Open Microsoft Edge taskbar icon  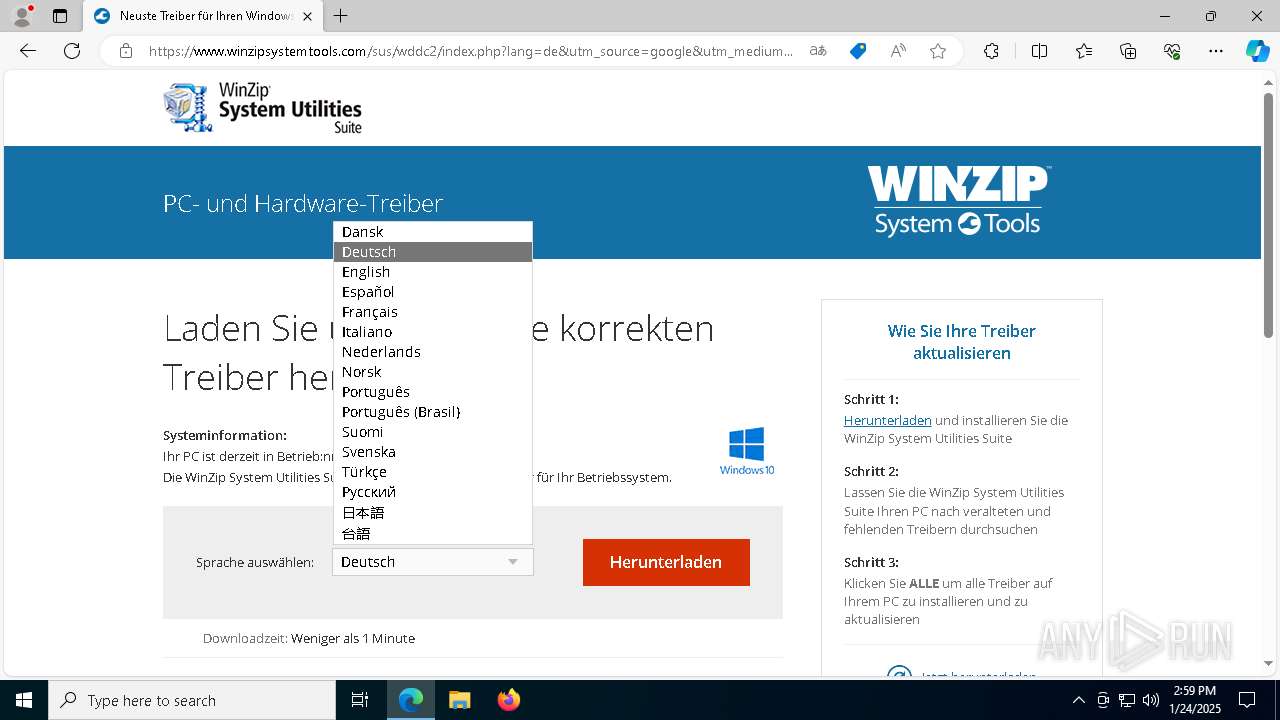pyautogui.click(x=411, y=700)
